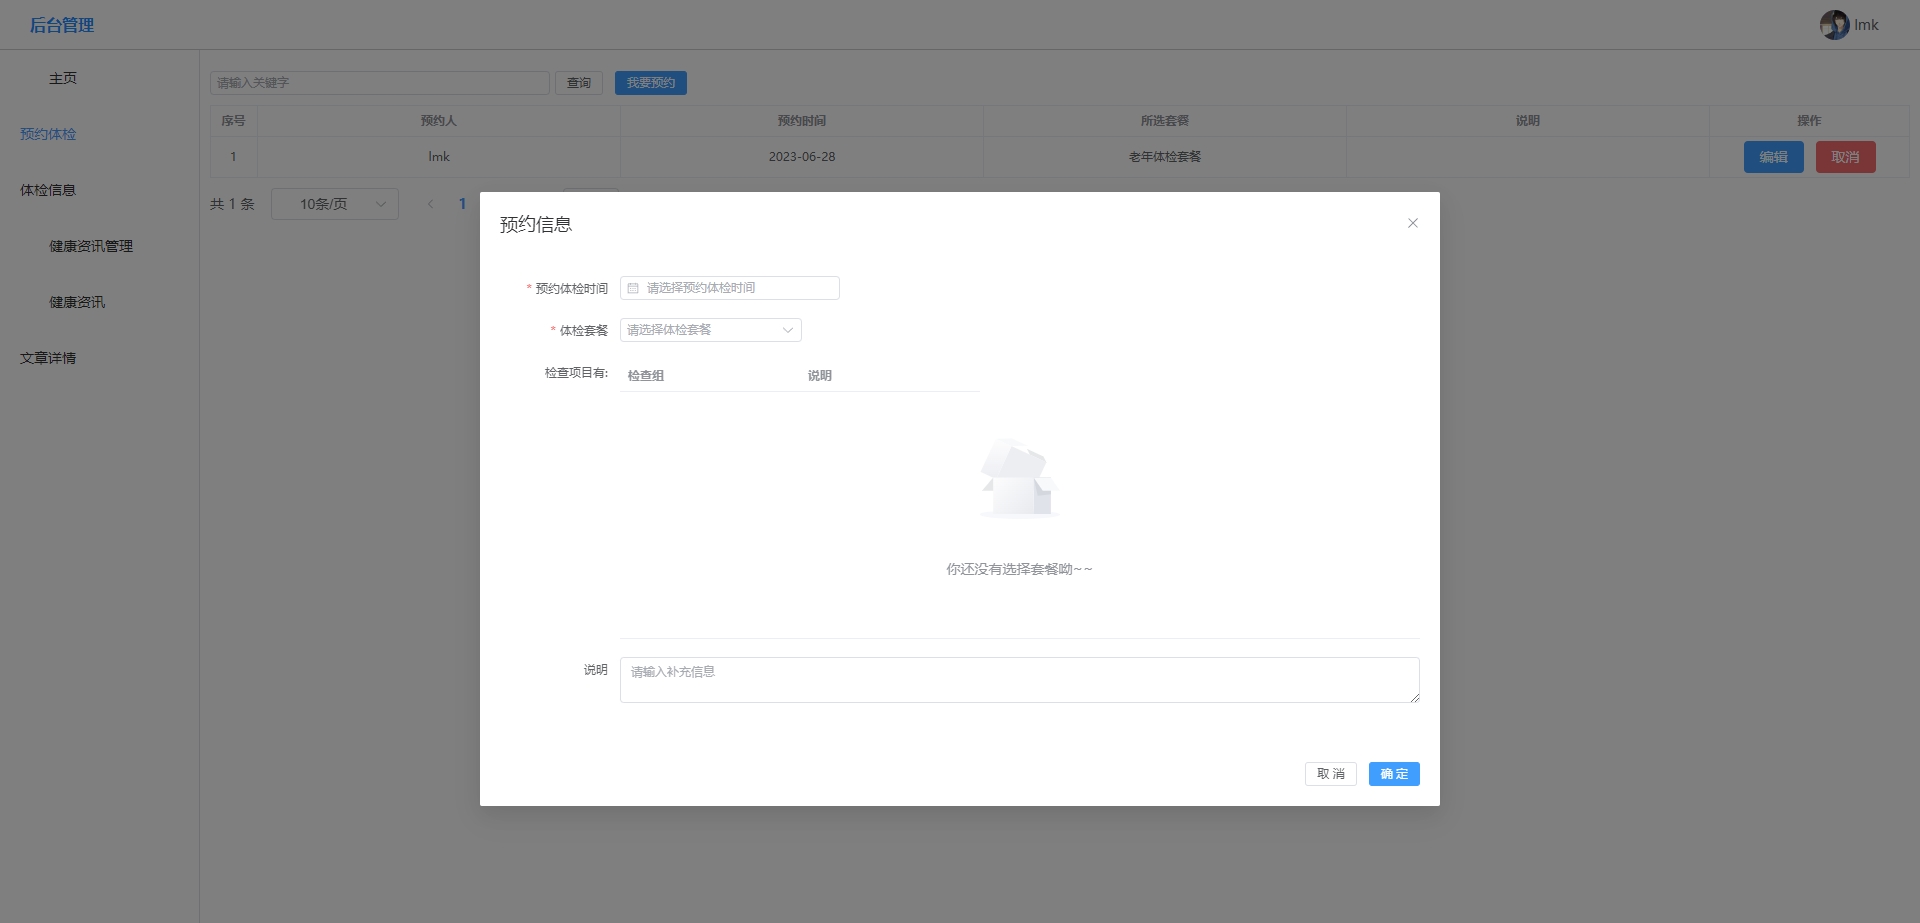Click the blue 编辑 button in row

1773,157
